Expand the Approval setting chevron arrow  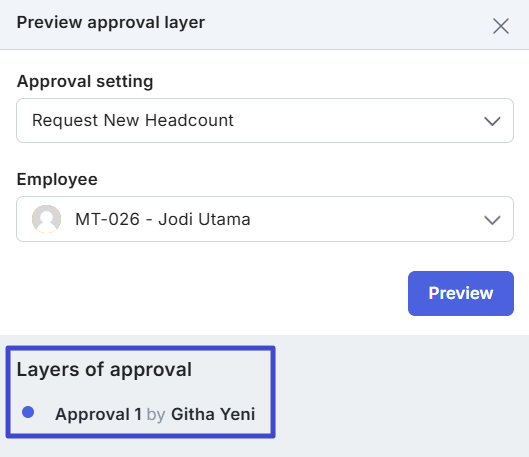(x=492, y=121)
